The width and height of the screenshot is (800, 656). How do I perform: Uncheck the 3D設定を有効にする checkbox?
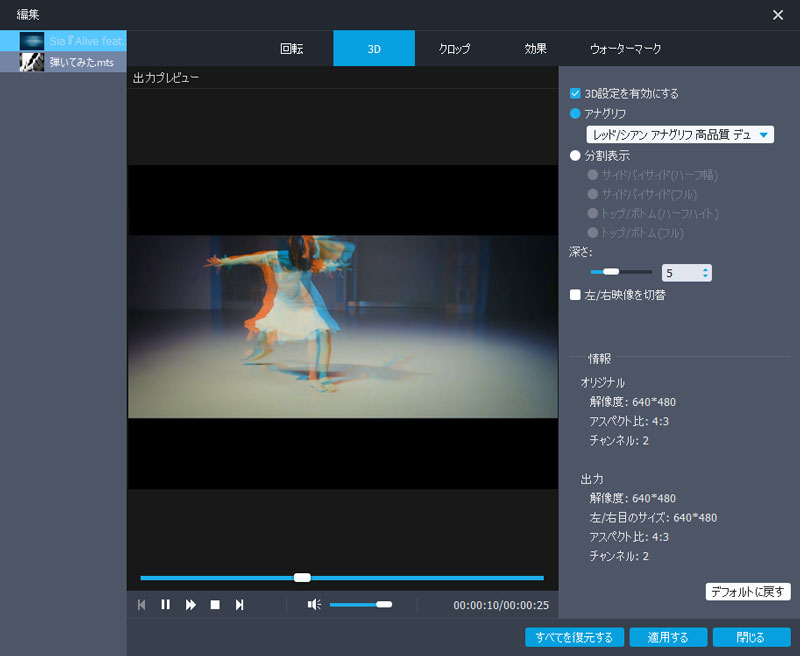click(x=575, y=93)
